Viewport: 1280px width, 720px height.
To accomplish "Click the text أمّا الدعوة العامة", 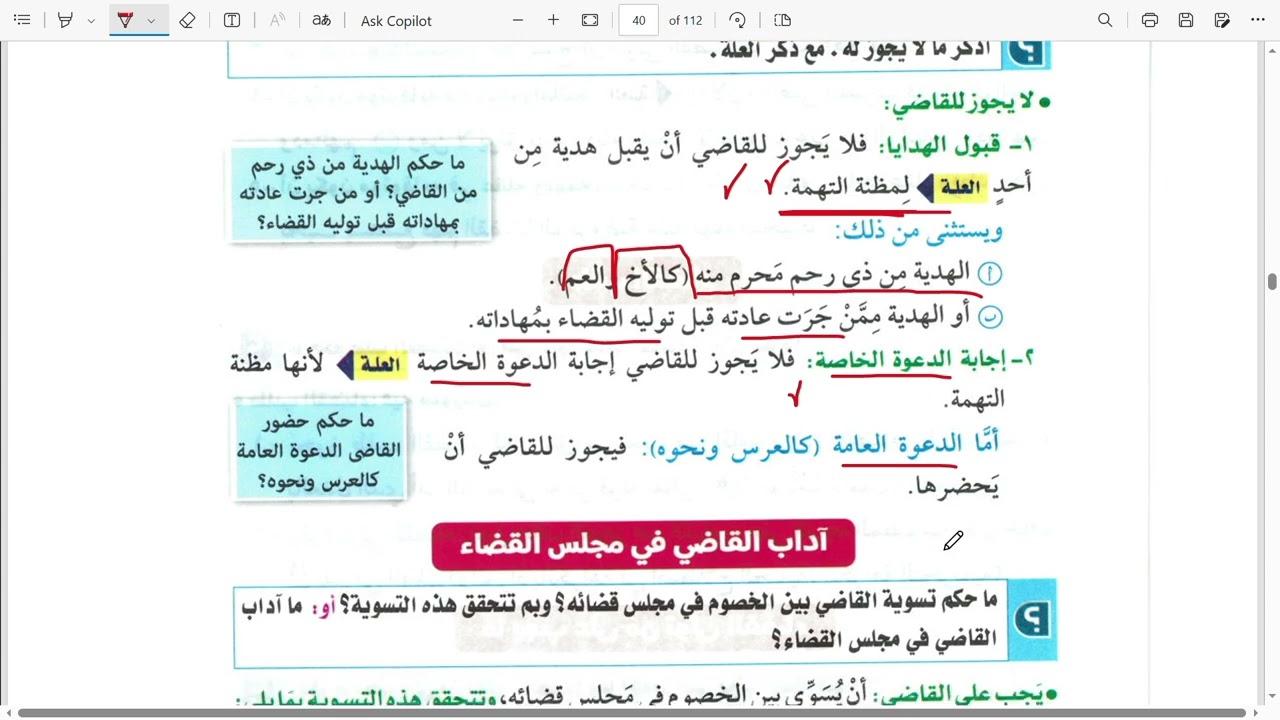I will point(916,446).
